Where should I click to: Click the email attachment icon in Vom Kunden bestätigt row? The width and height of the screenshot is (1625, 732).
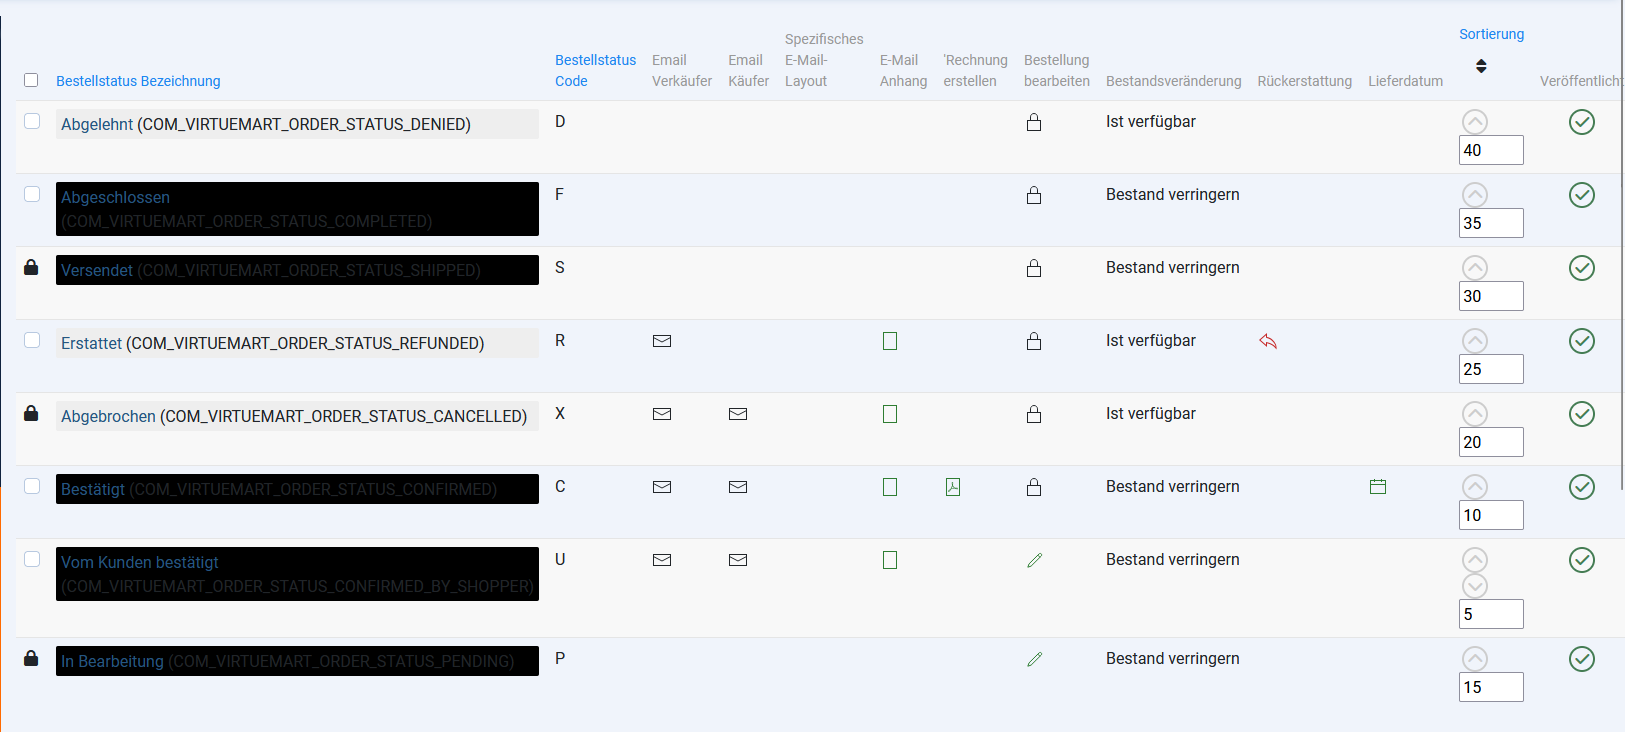(x=890, y=560)
